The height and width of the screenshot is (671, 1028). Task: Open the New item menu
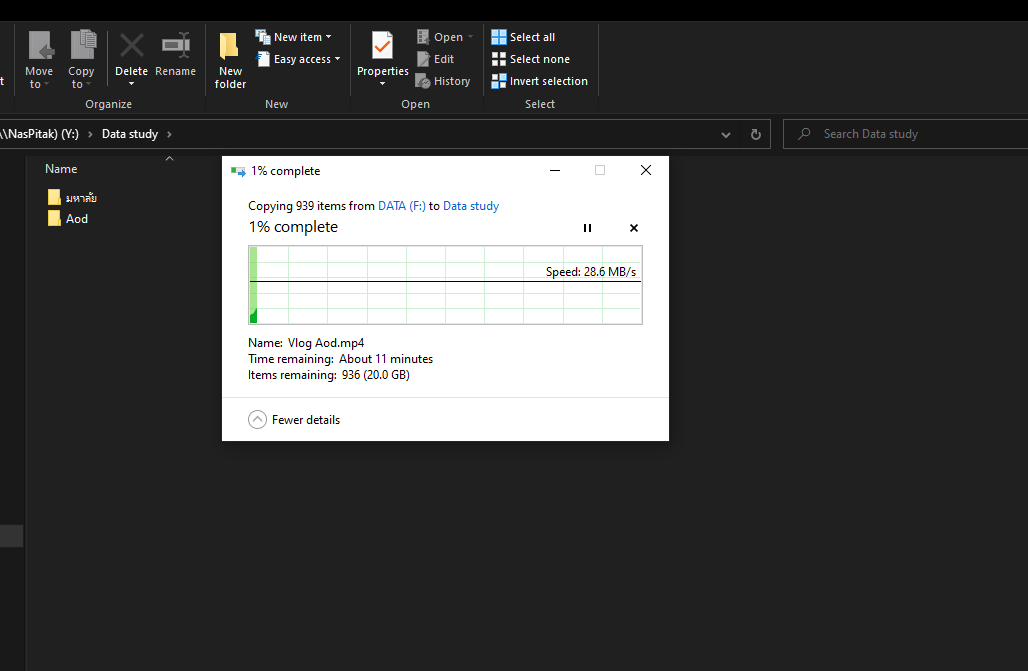[x=293, y=37]
